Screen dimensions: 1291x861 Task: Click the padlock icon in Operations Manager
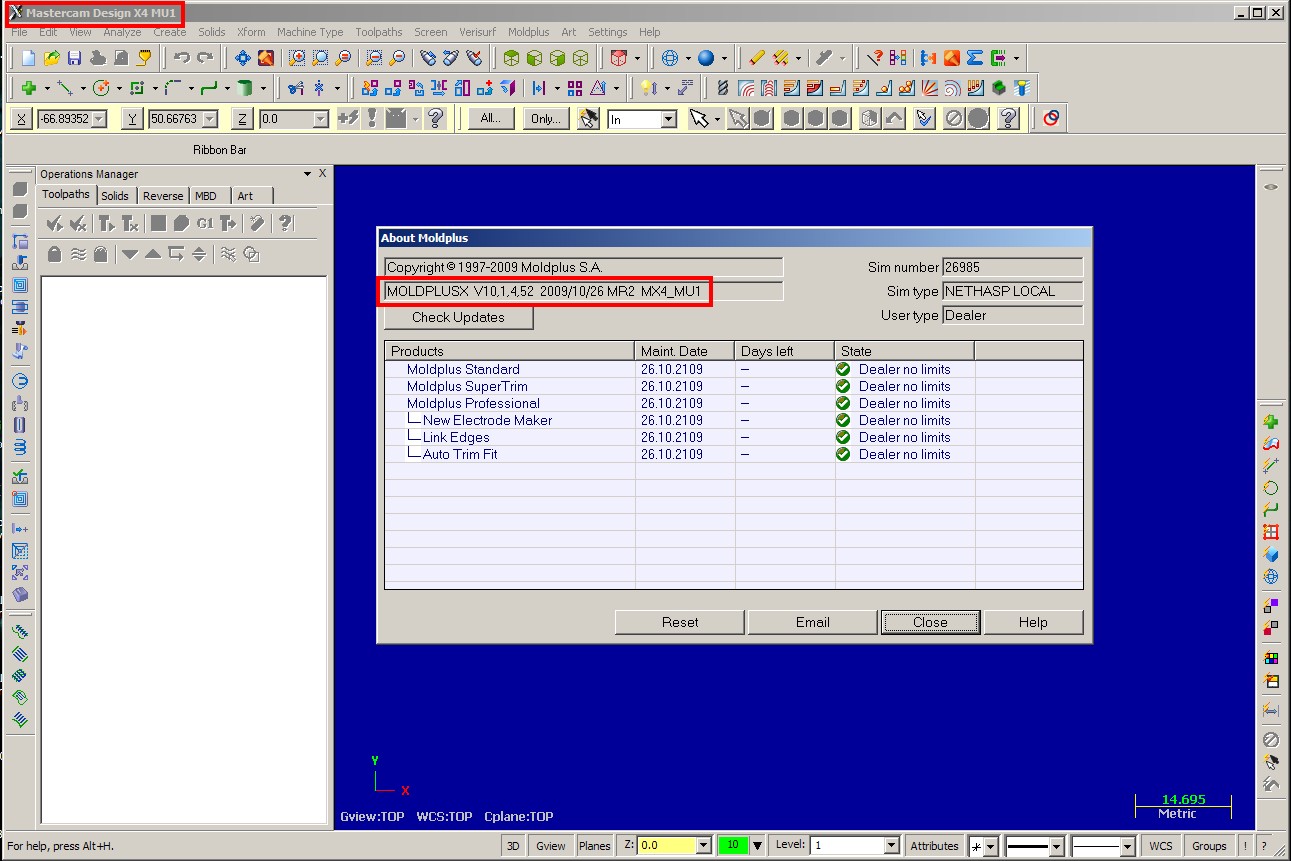[x=54, y=254]
